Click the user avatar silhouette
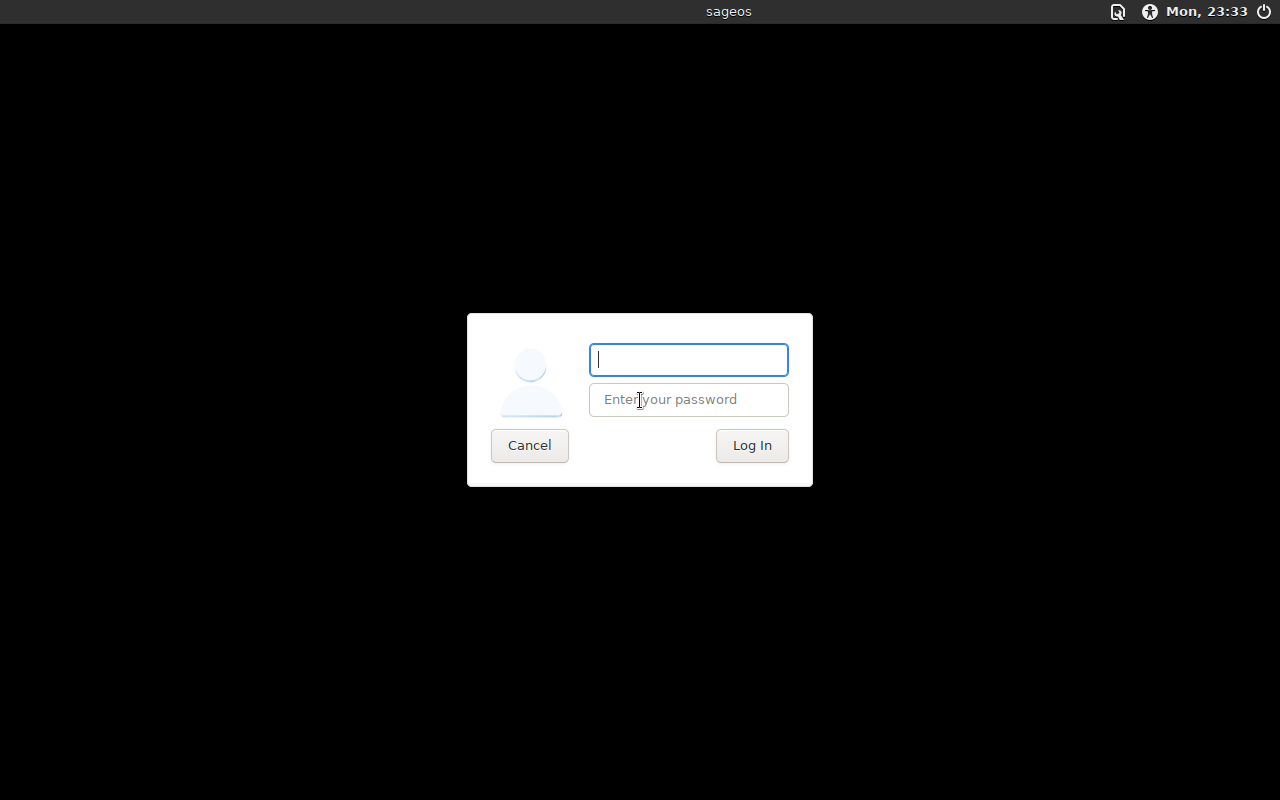Screen dimensions: 1280x800 coord(531,382)
